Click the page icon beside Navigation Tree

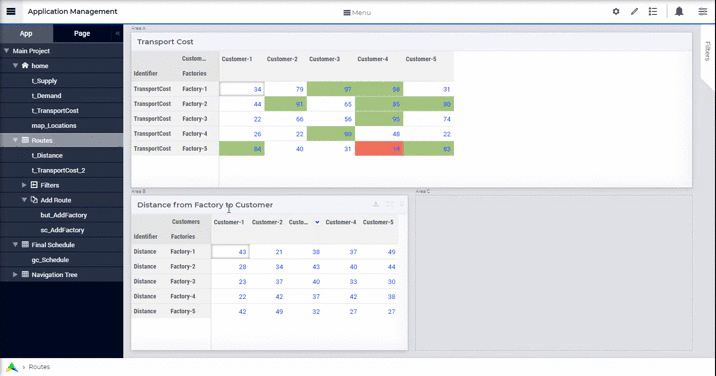click(25, 275)
